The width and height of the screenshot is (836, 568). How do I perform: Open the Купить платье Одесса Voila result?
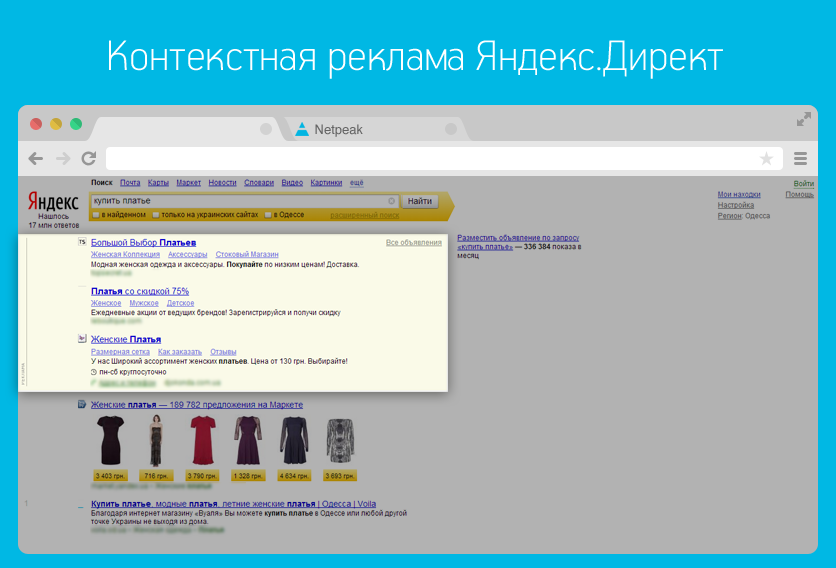[233, 504]
